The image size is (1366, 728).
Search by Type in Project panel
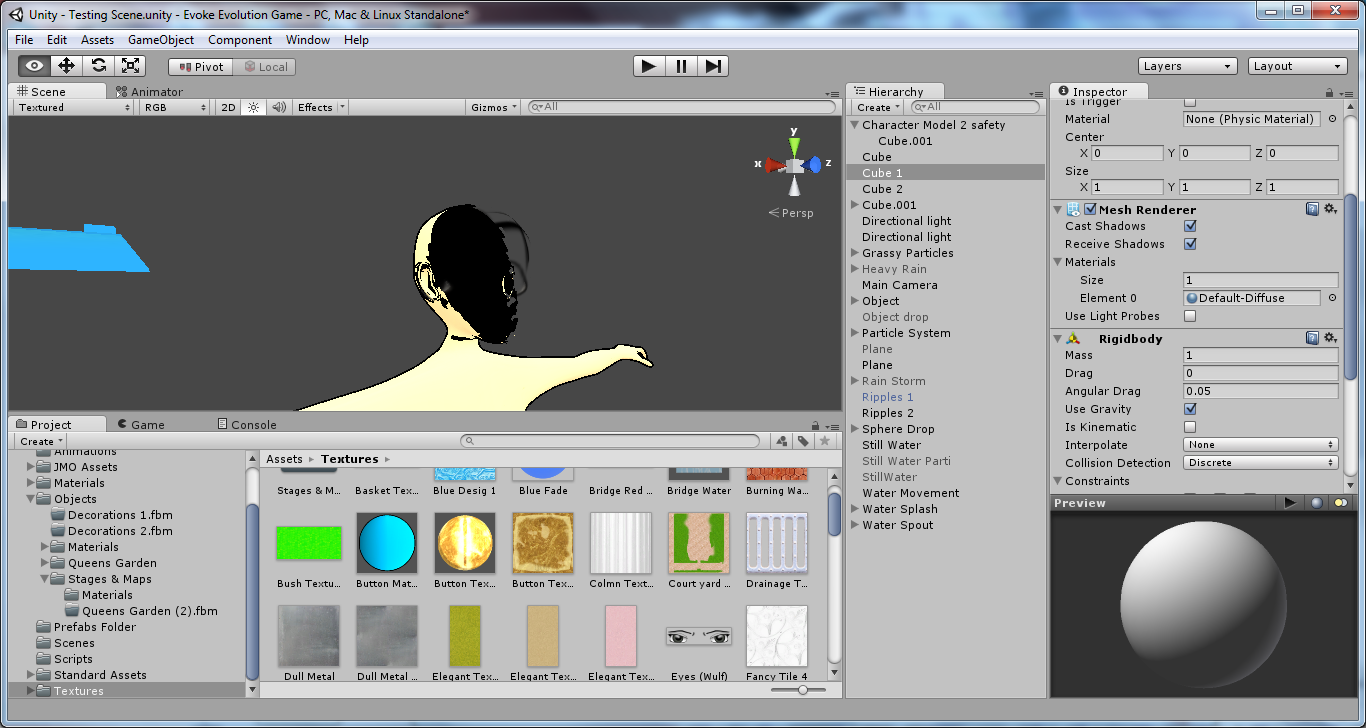click(781, 441)
